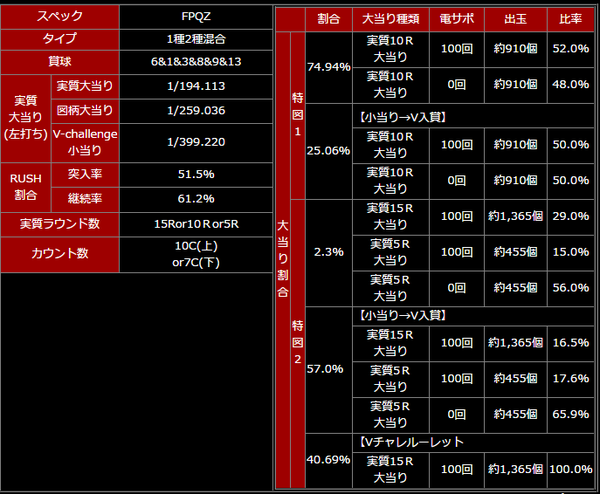Click the vertical 特図1 label
Screen dimensions: 600x494
click(x=298, y=115)
